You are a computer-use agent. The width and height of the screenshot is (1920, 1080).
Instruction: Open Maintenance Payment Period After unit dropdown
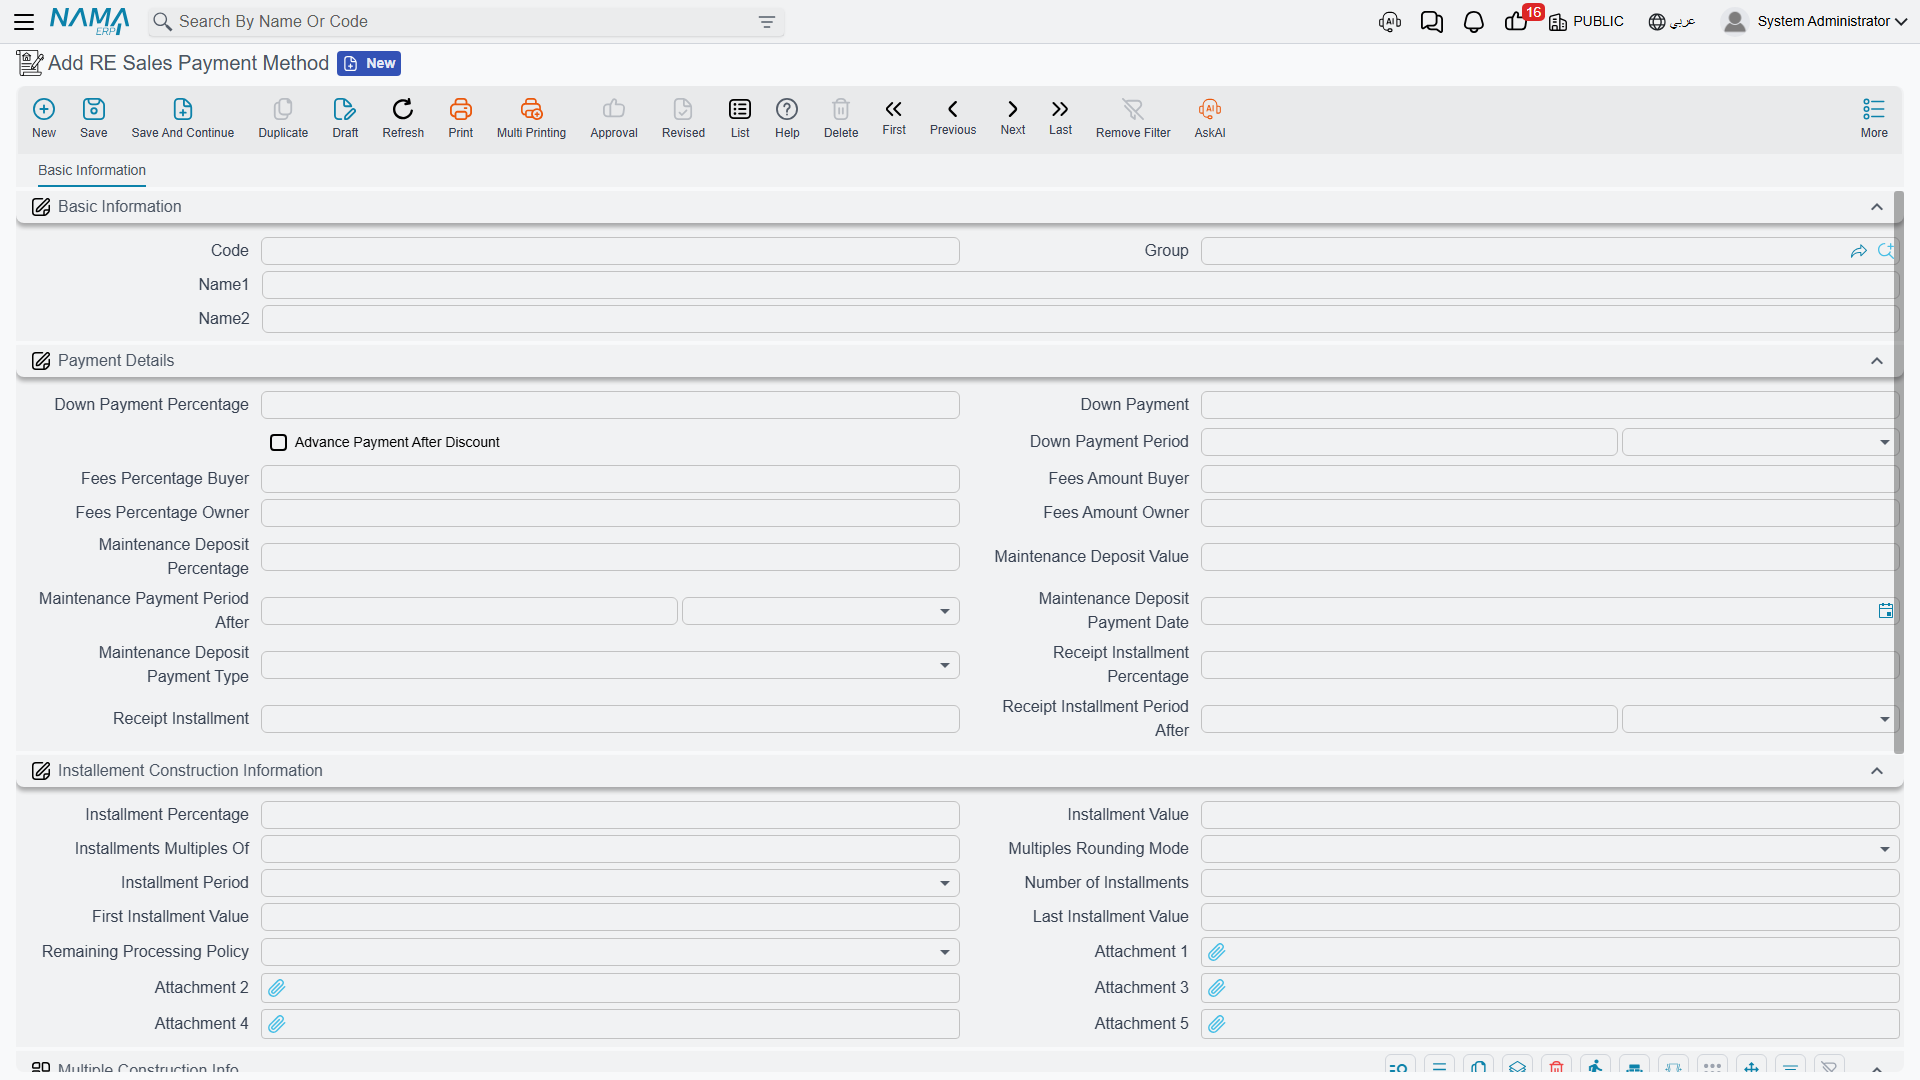point(820,611)
